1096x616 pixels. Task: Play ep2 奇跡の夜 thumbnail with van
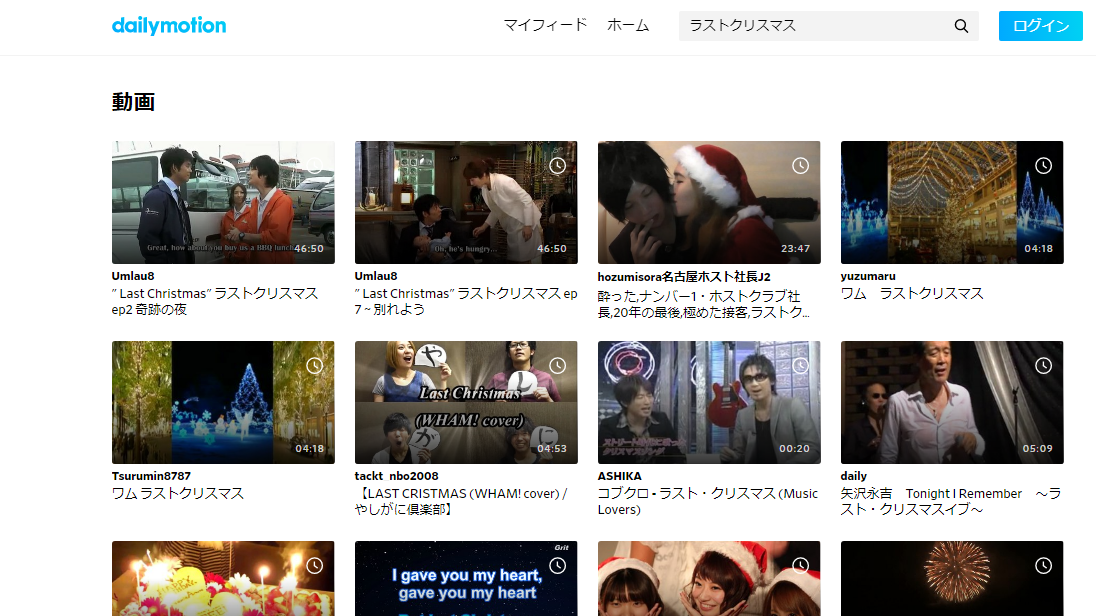[223, 202]
